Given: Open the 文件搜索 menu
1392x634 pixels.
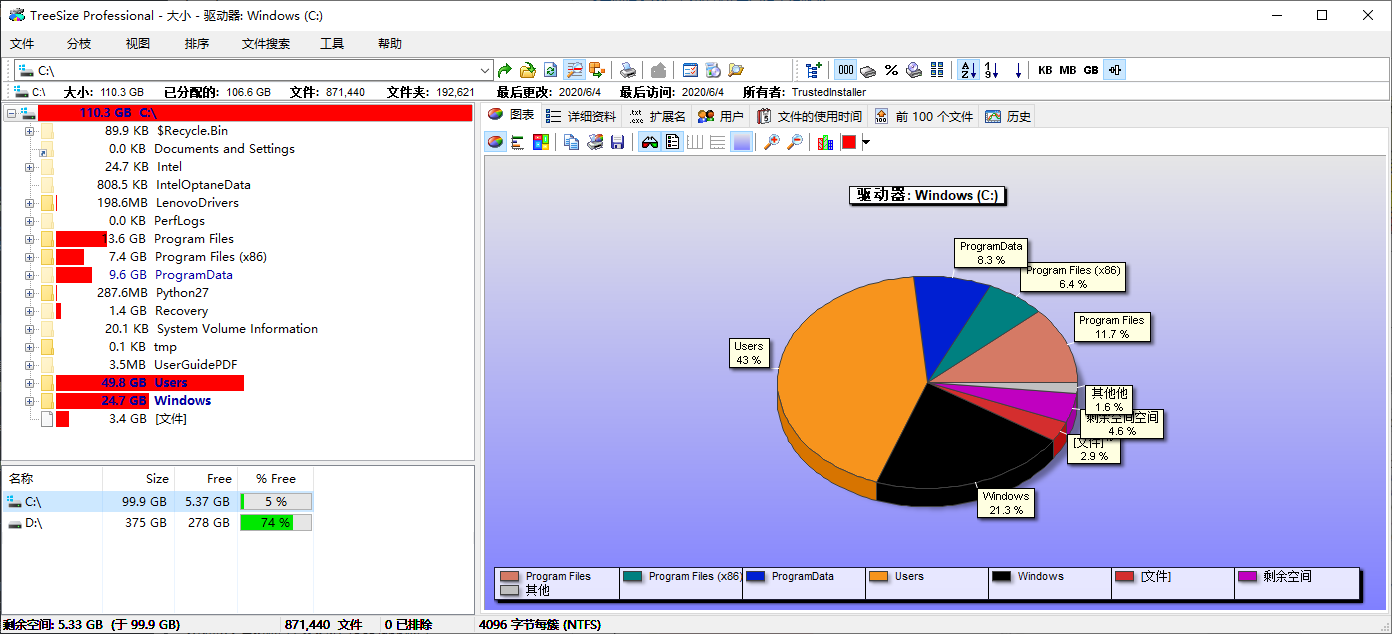Looking at the screenshot, I should (x=266, y=44).
